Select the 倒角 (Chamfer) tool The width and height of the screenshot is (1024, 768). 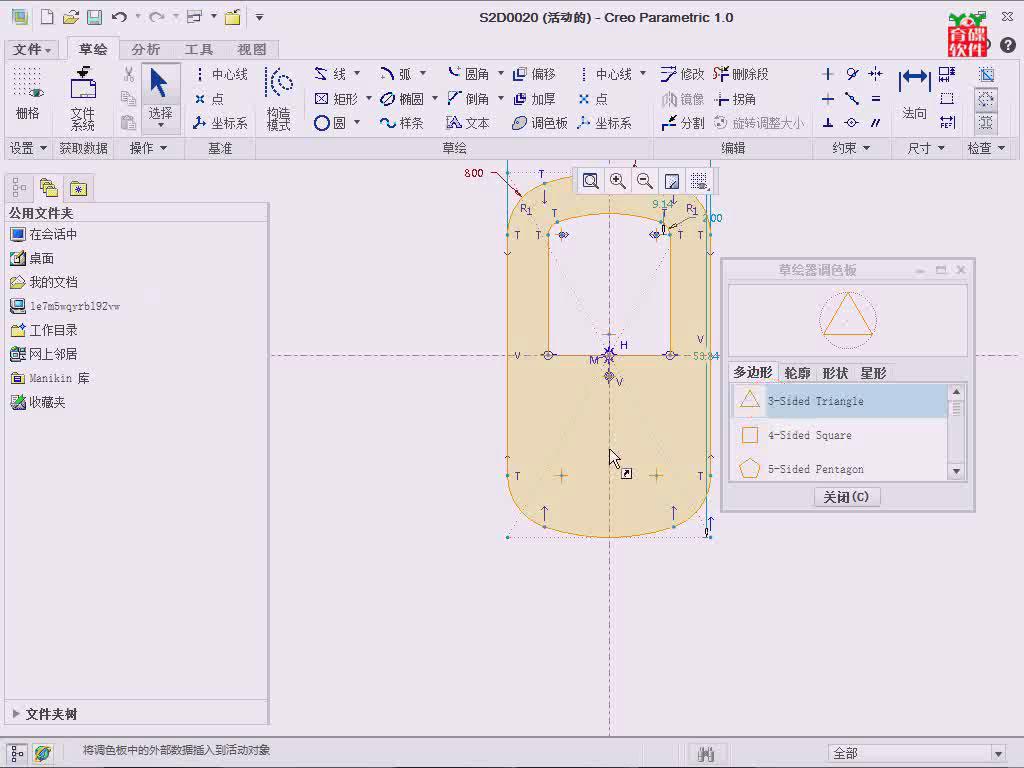(x=468, y=99)
